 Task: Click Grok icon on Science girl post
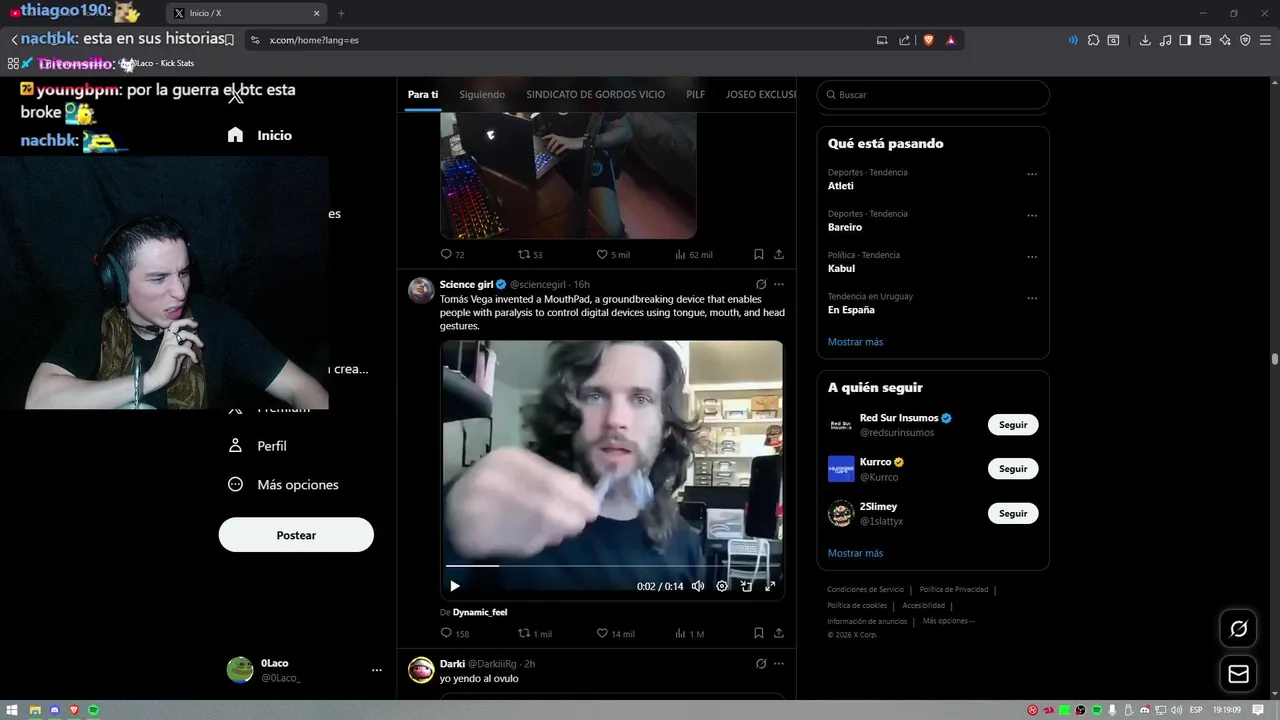click(x=761, y=284)
